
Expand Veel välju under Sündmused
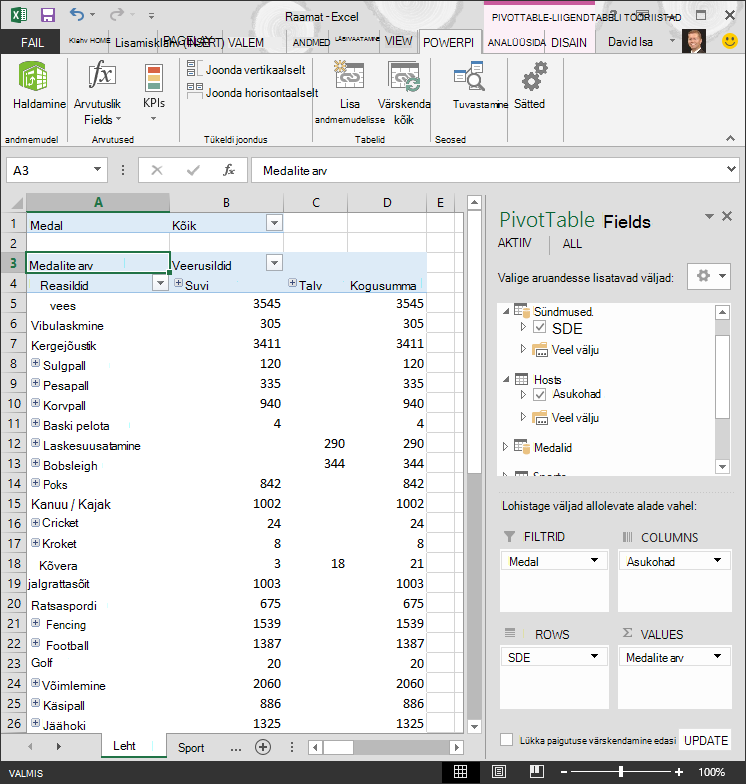click(x=523, y=348)
